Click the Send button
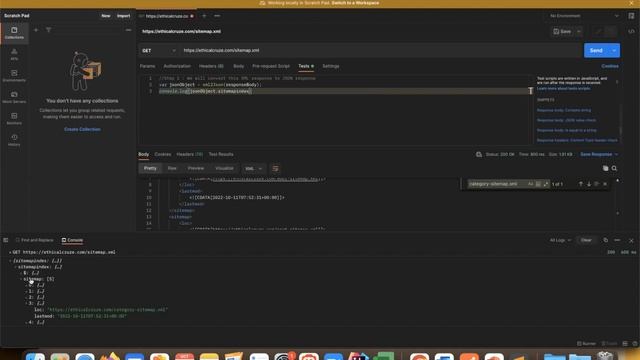Screen dimensions: 640x360 click(596, 51)
